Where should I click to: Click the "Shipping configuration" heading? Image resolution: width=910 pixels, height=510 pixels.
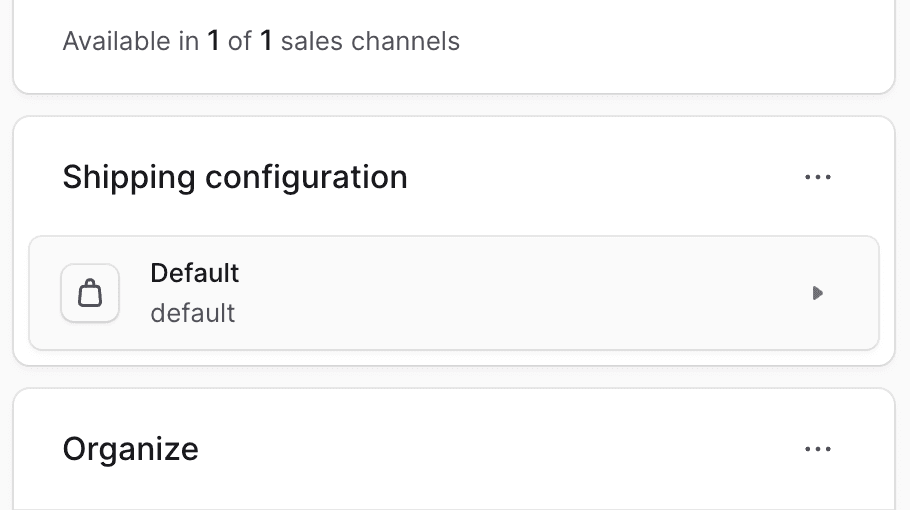tap(235, 178)
